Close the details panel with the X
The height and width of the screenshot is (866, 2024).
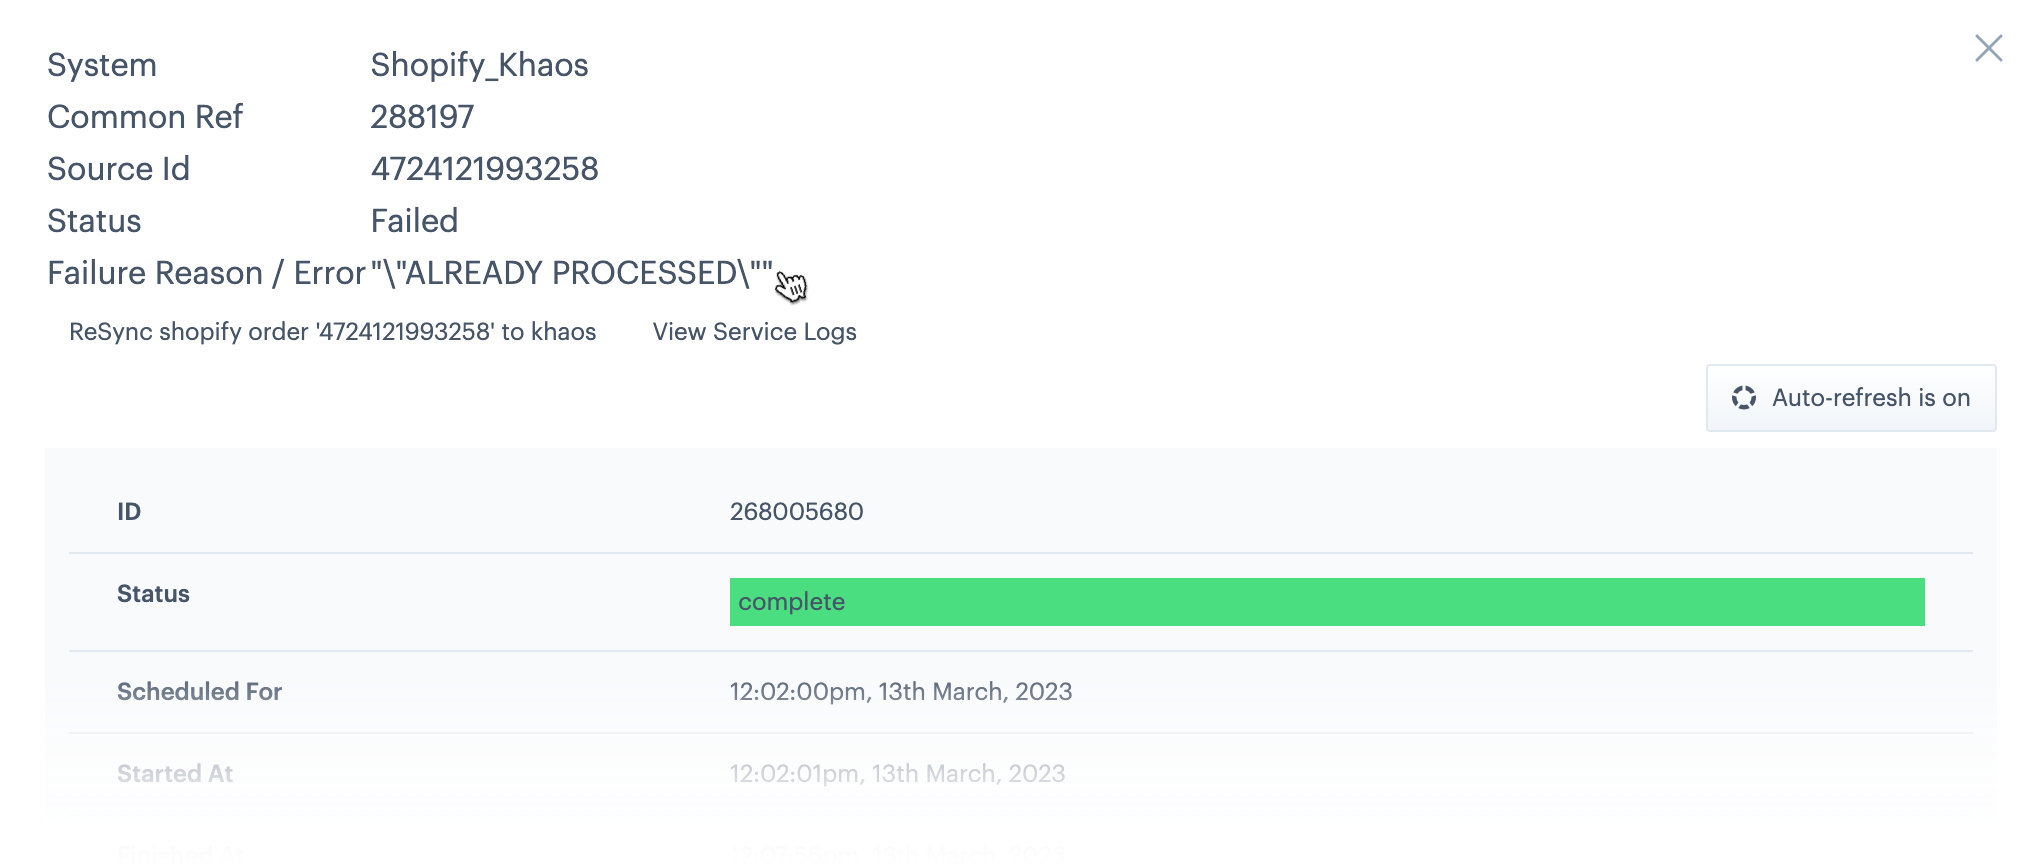pos(1988,48)
